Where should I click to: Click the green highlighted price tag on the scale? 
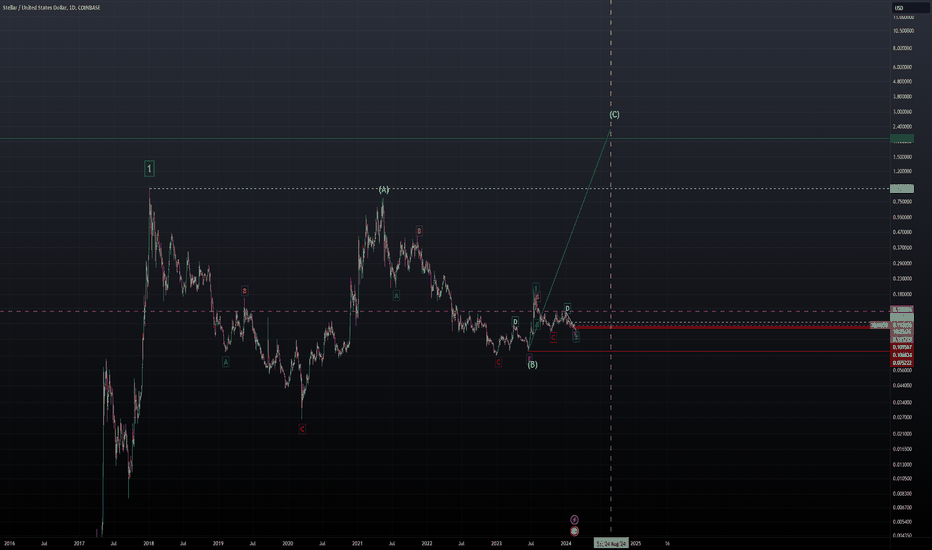[x=902, y=139]
